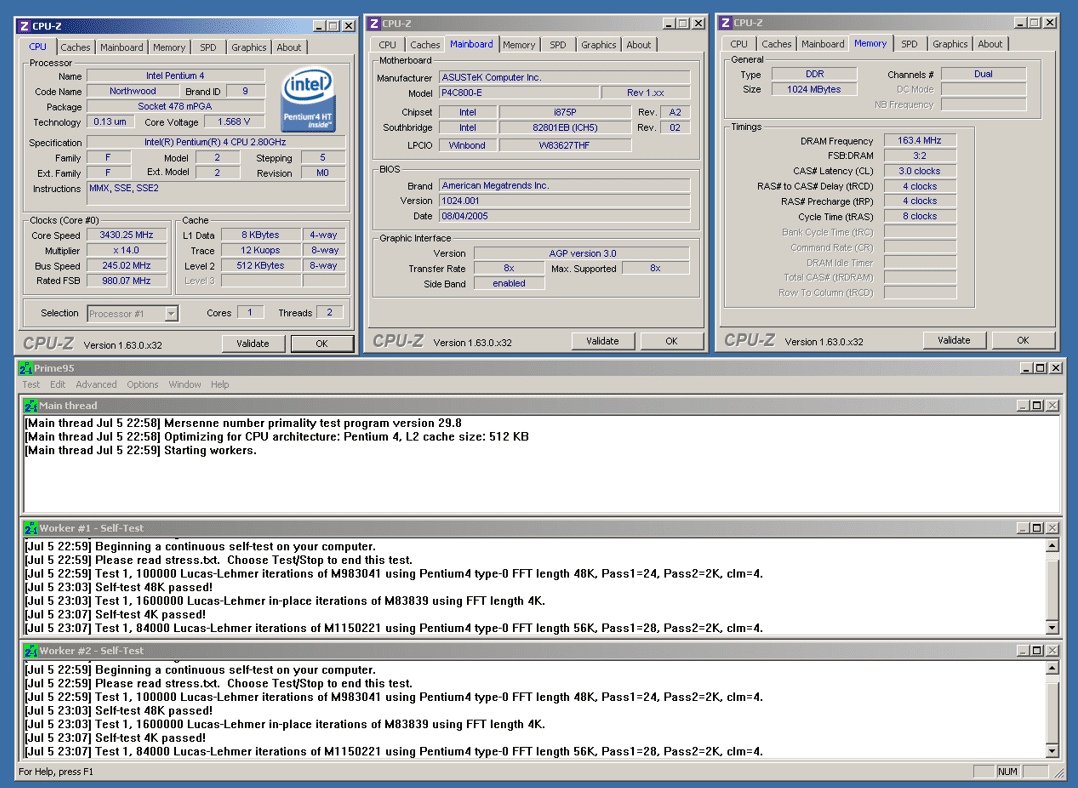Maximize the Prime95 main window
Viewport: 1078px width, 788px height.
[1041, 368]
